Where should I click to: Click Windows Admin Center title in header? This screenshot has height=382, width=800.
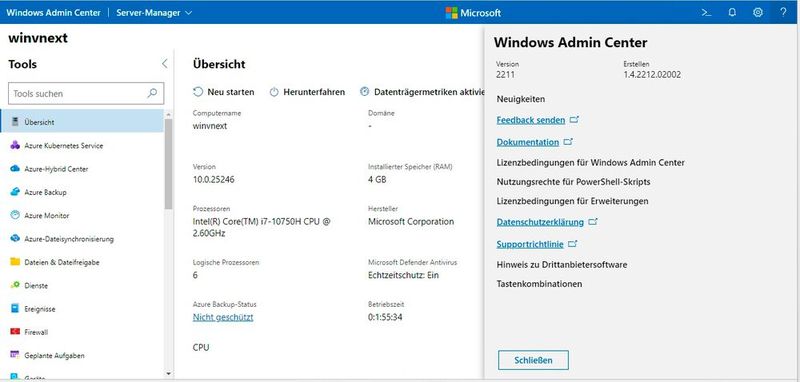pos(54,13)
